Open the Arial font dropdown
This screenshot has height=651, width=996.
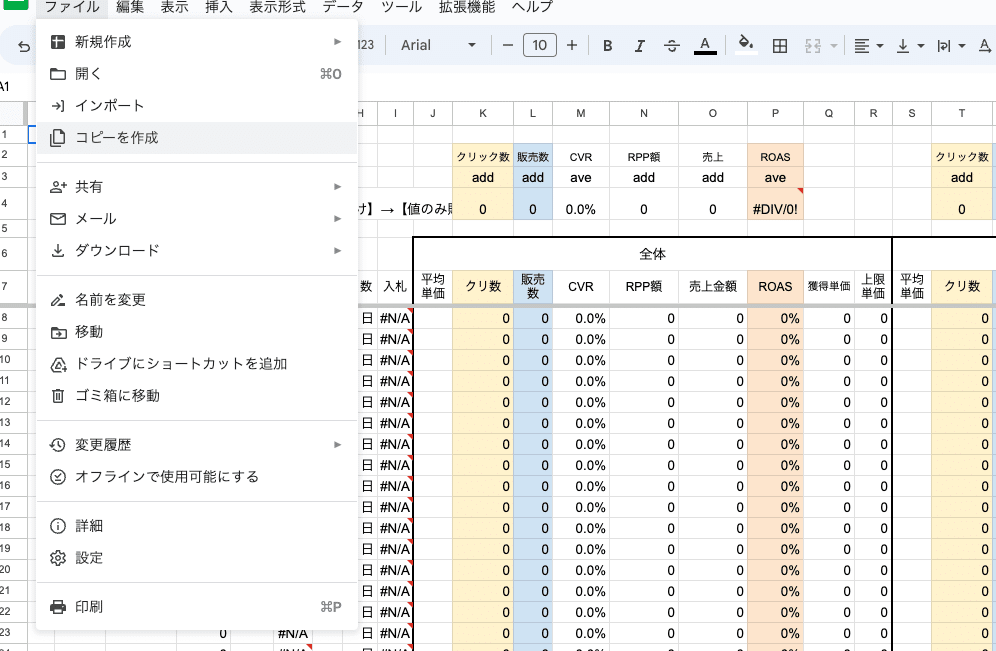coord(438,45)
